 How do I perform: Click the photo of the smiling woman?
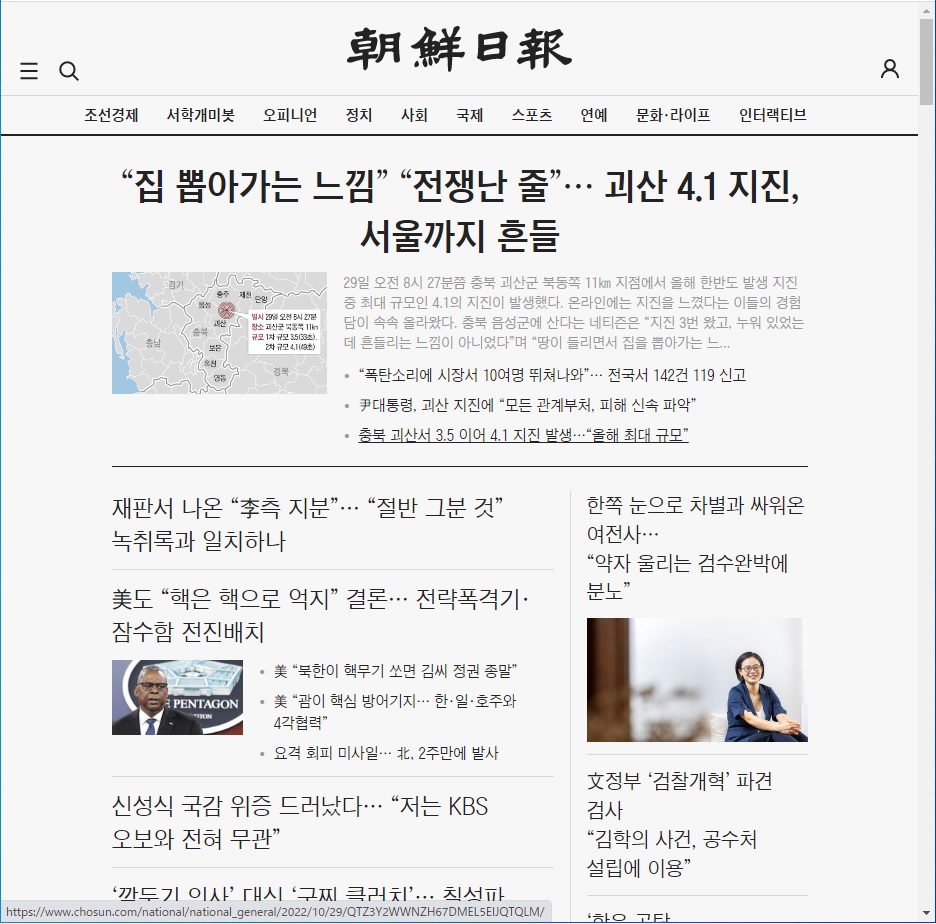[696, 680]
